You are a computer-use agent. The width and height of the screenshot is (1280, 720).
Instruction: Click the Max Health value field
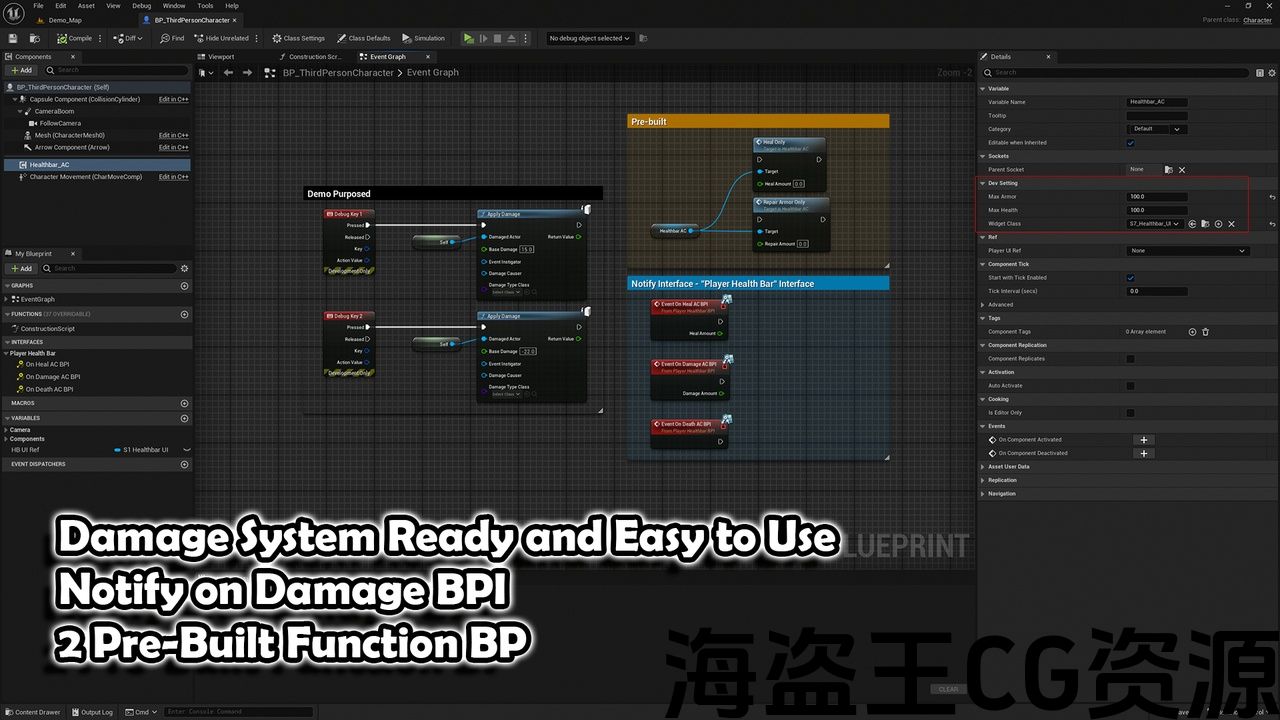click(x=1157, y=210)
